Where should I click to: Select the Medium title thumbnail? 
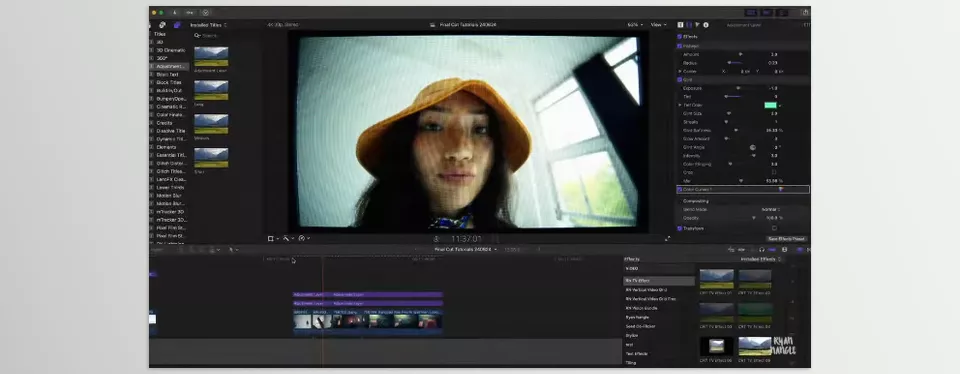211,124
